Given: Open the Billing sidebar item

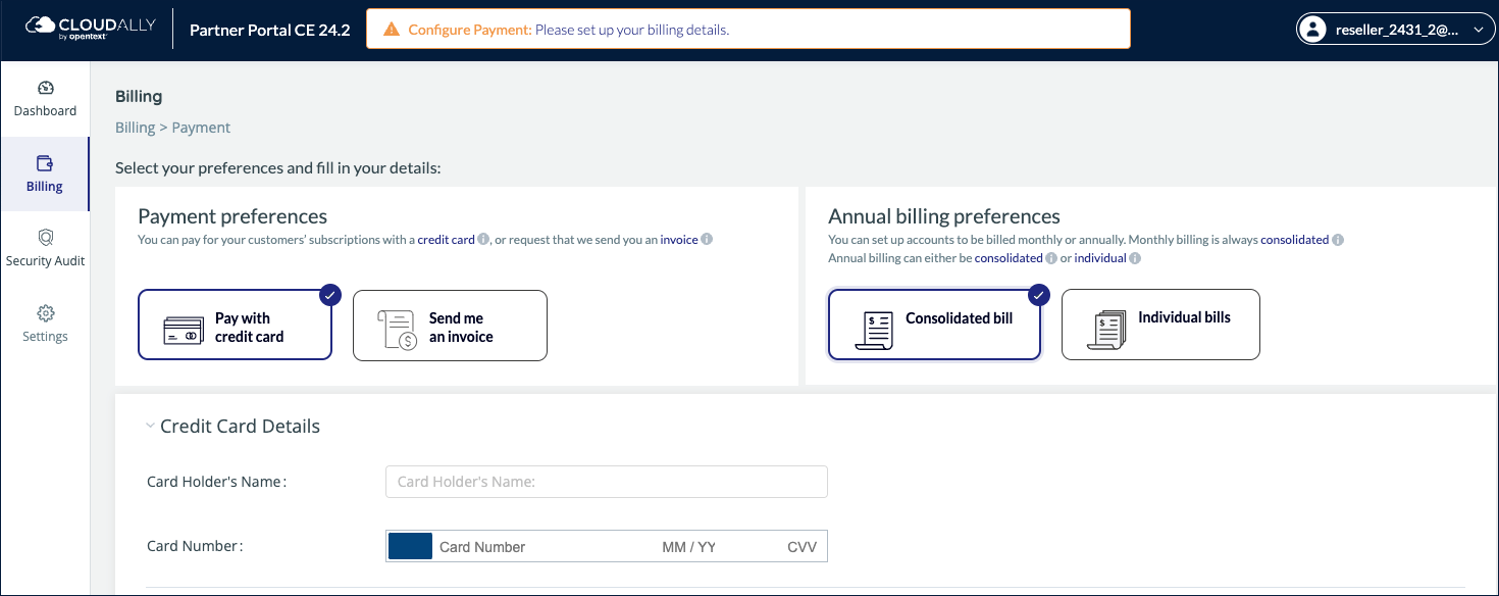Looking at the screenshot, I should click(45, 174).
